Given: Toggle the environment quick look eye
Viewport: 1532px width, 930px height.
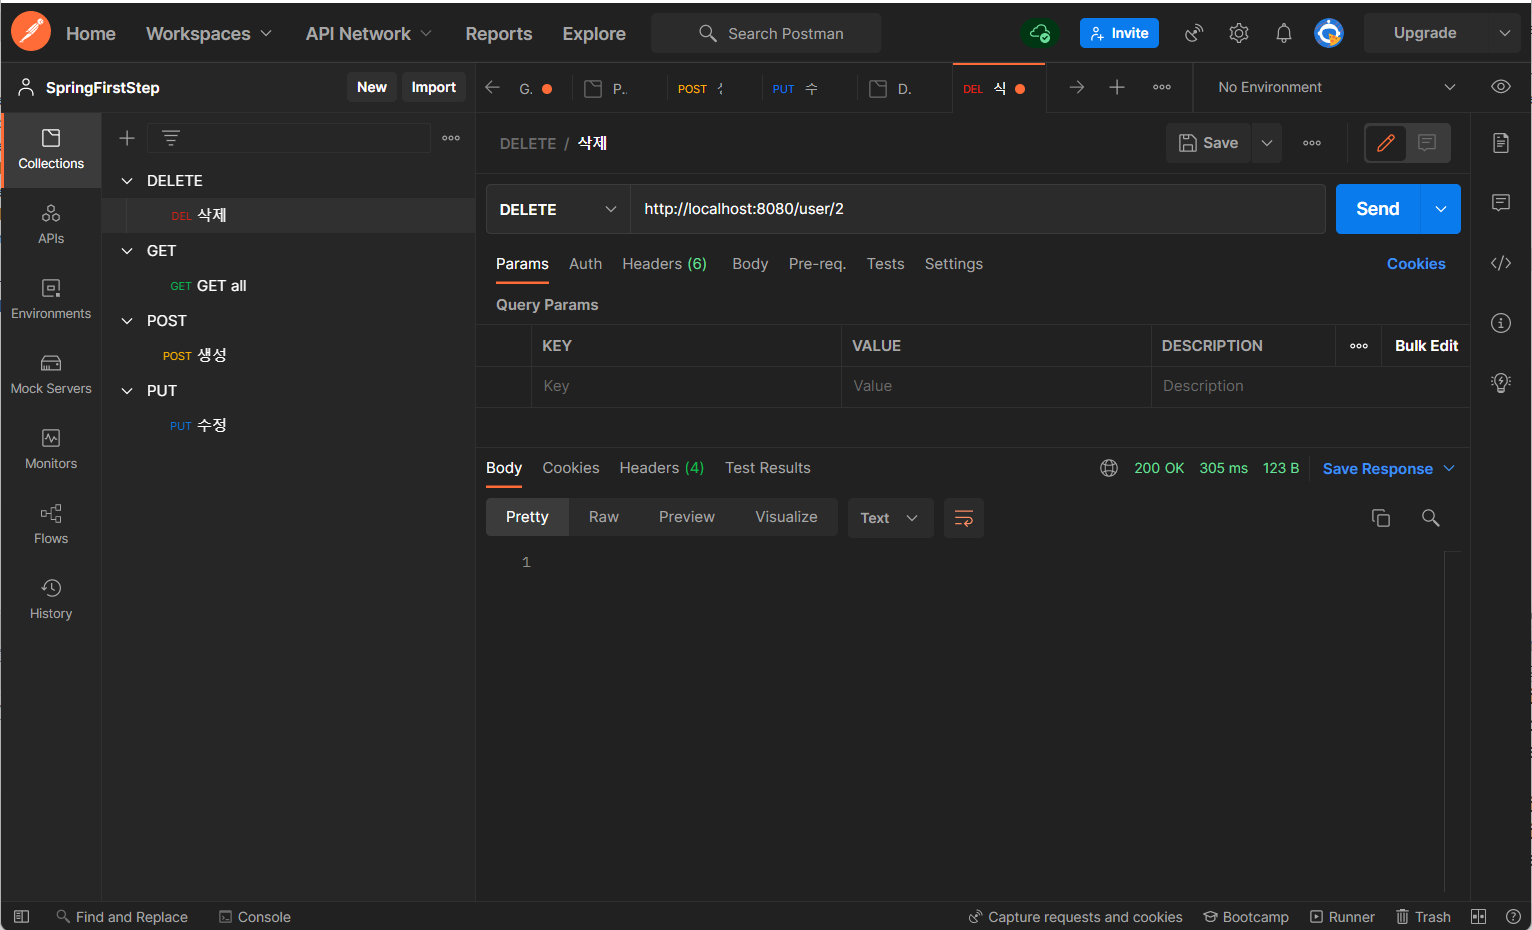Looking at the screenshot, I should [x=1501, y=87].
